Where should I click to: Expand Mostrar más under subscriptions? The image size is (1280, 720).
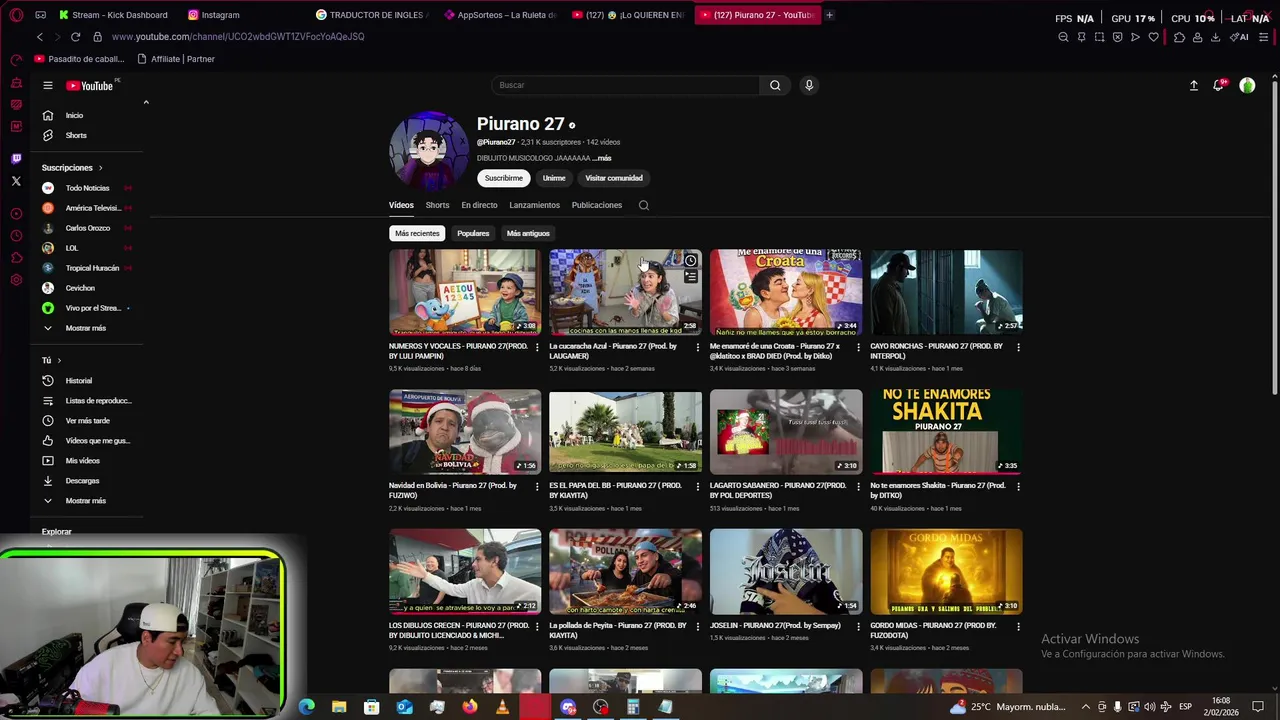[x=85, y=328]
